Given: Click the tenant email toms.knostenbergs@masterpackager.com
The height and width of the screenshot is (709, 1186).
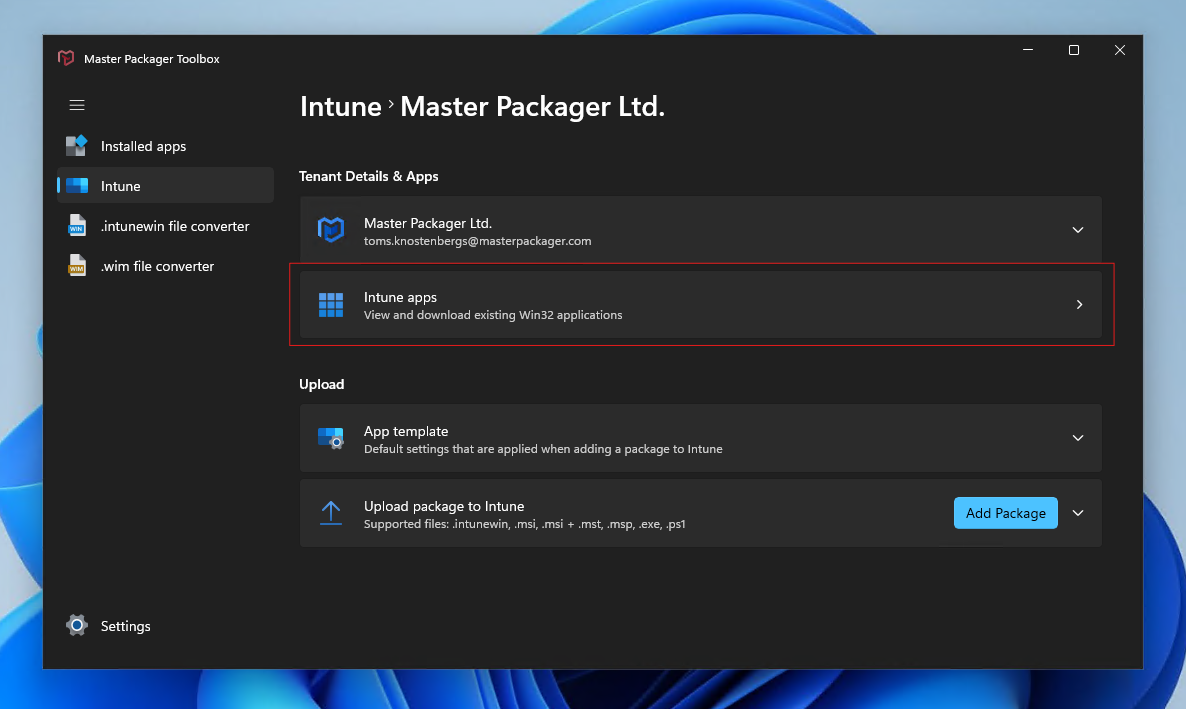Looking at the screenshot, I should pyautogui.click(x=477, y=241).
